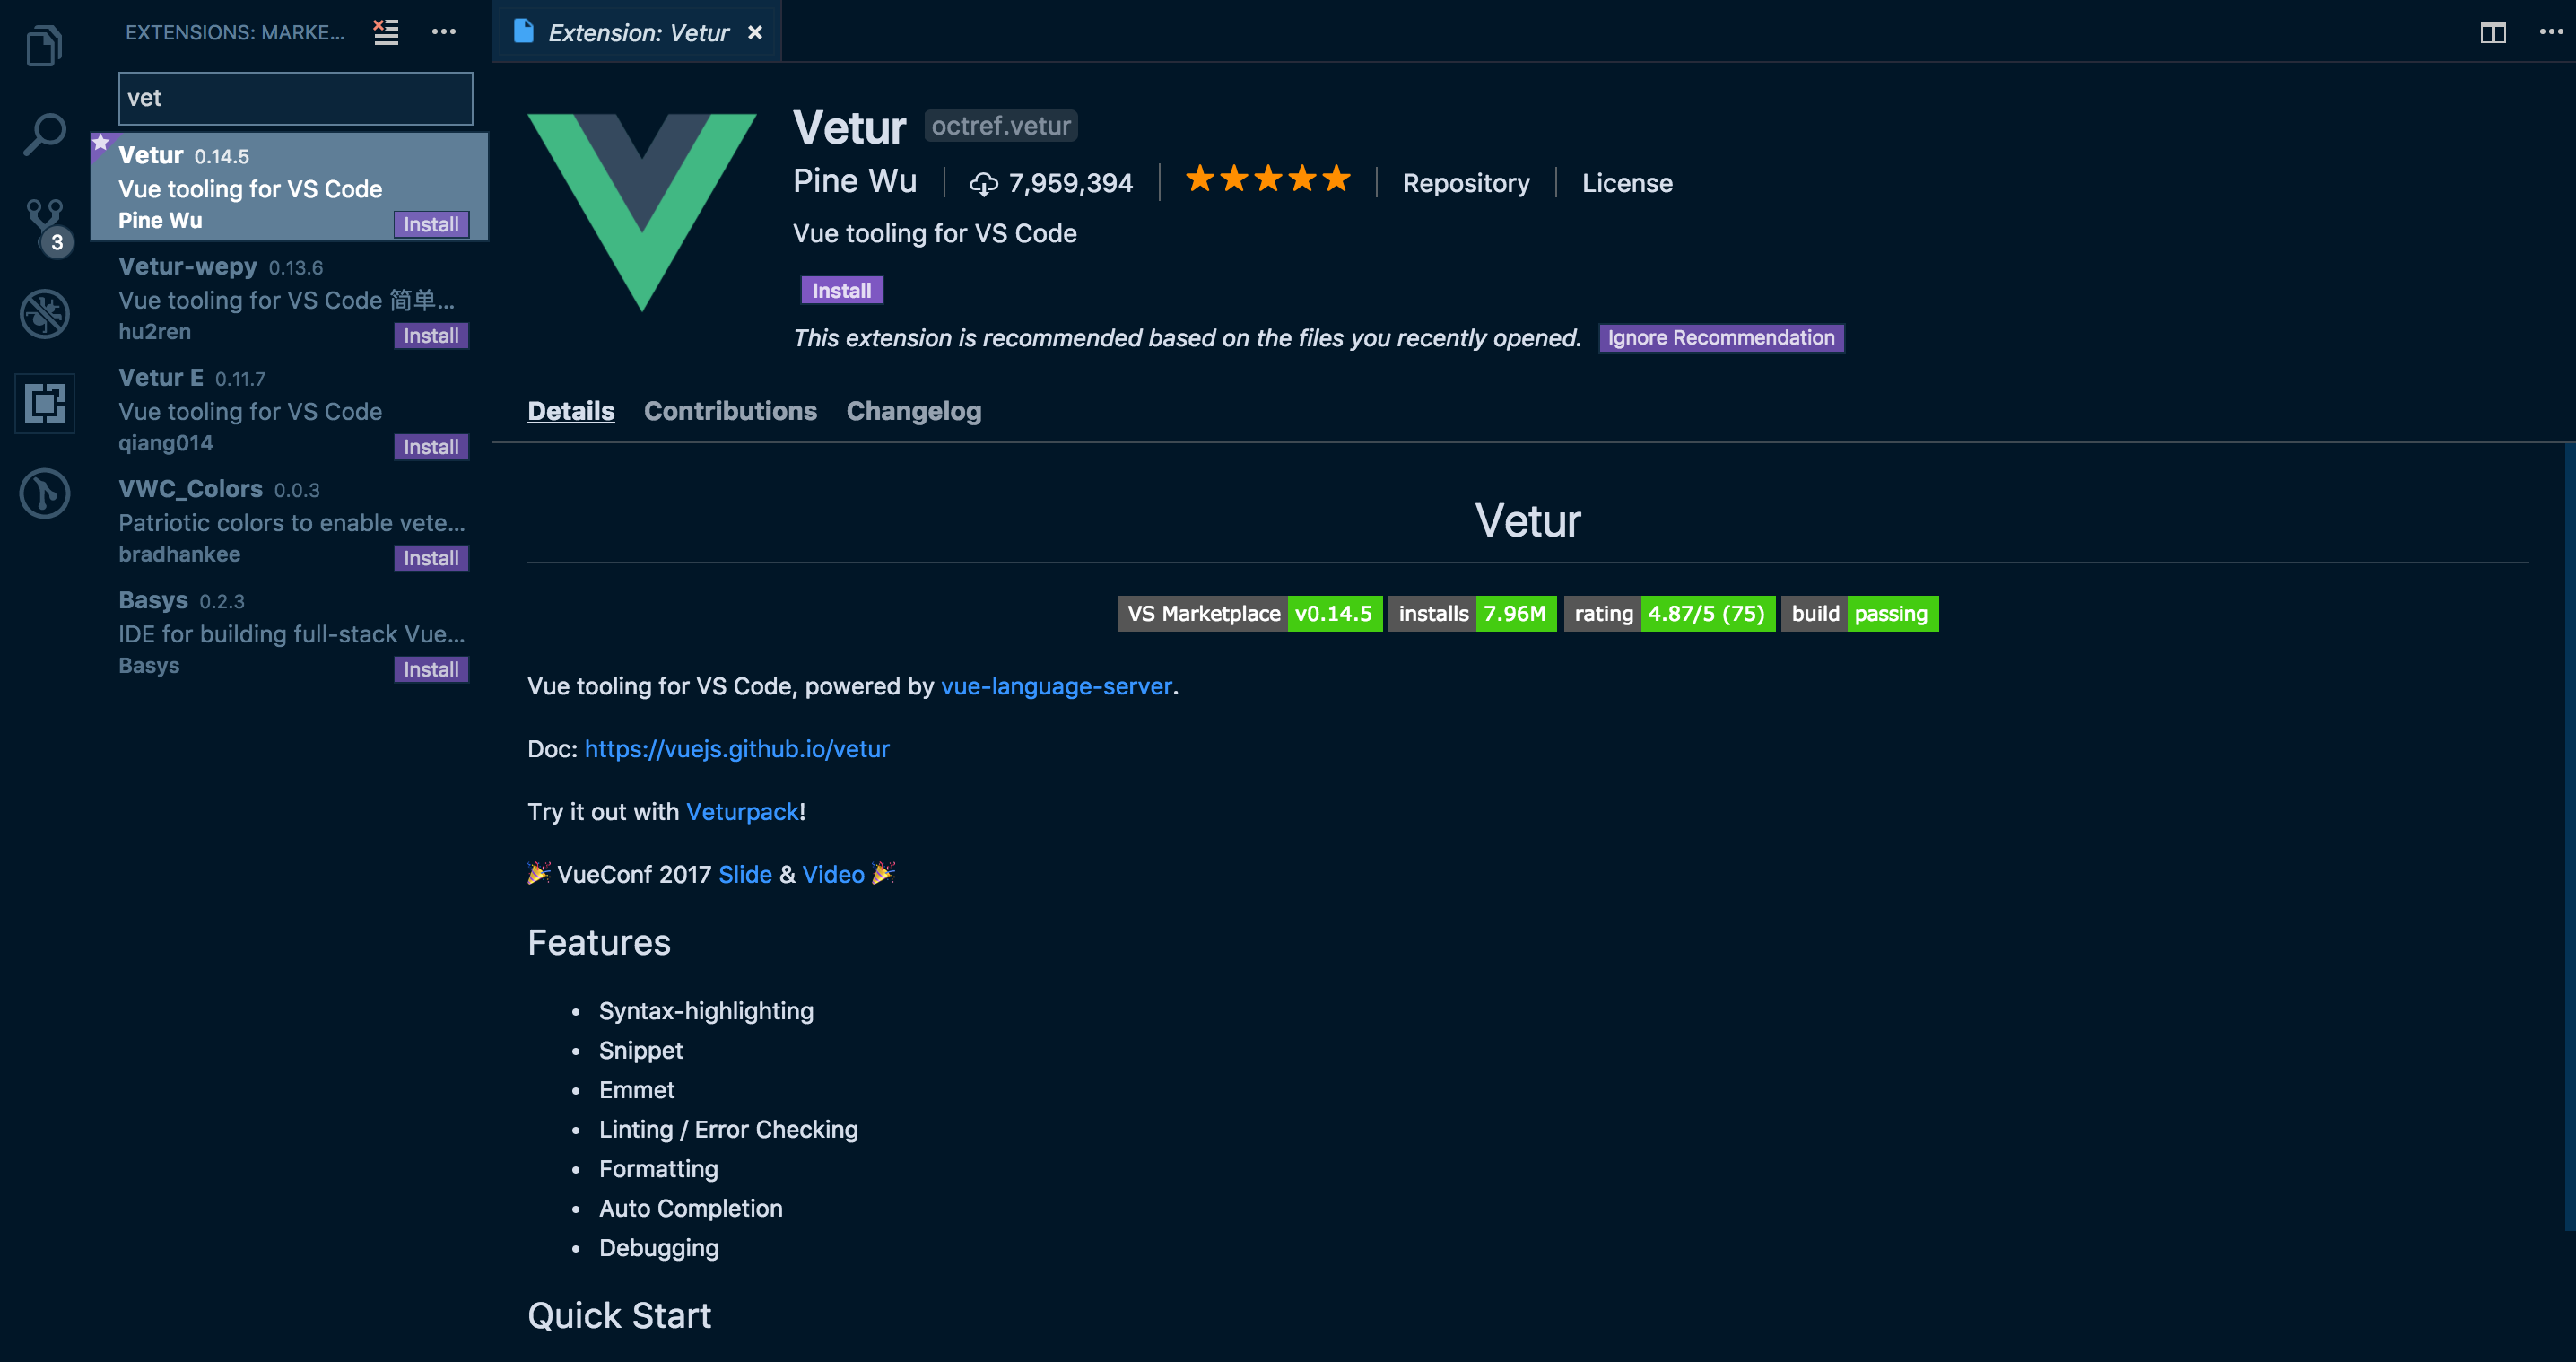Image resolution: width=2576 pixels, height=1362 pixels.
Task: Open the GitLens activity bar icon
Action: pyautogui.click(x=44, y=493)
